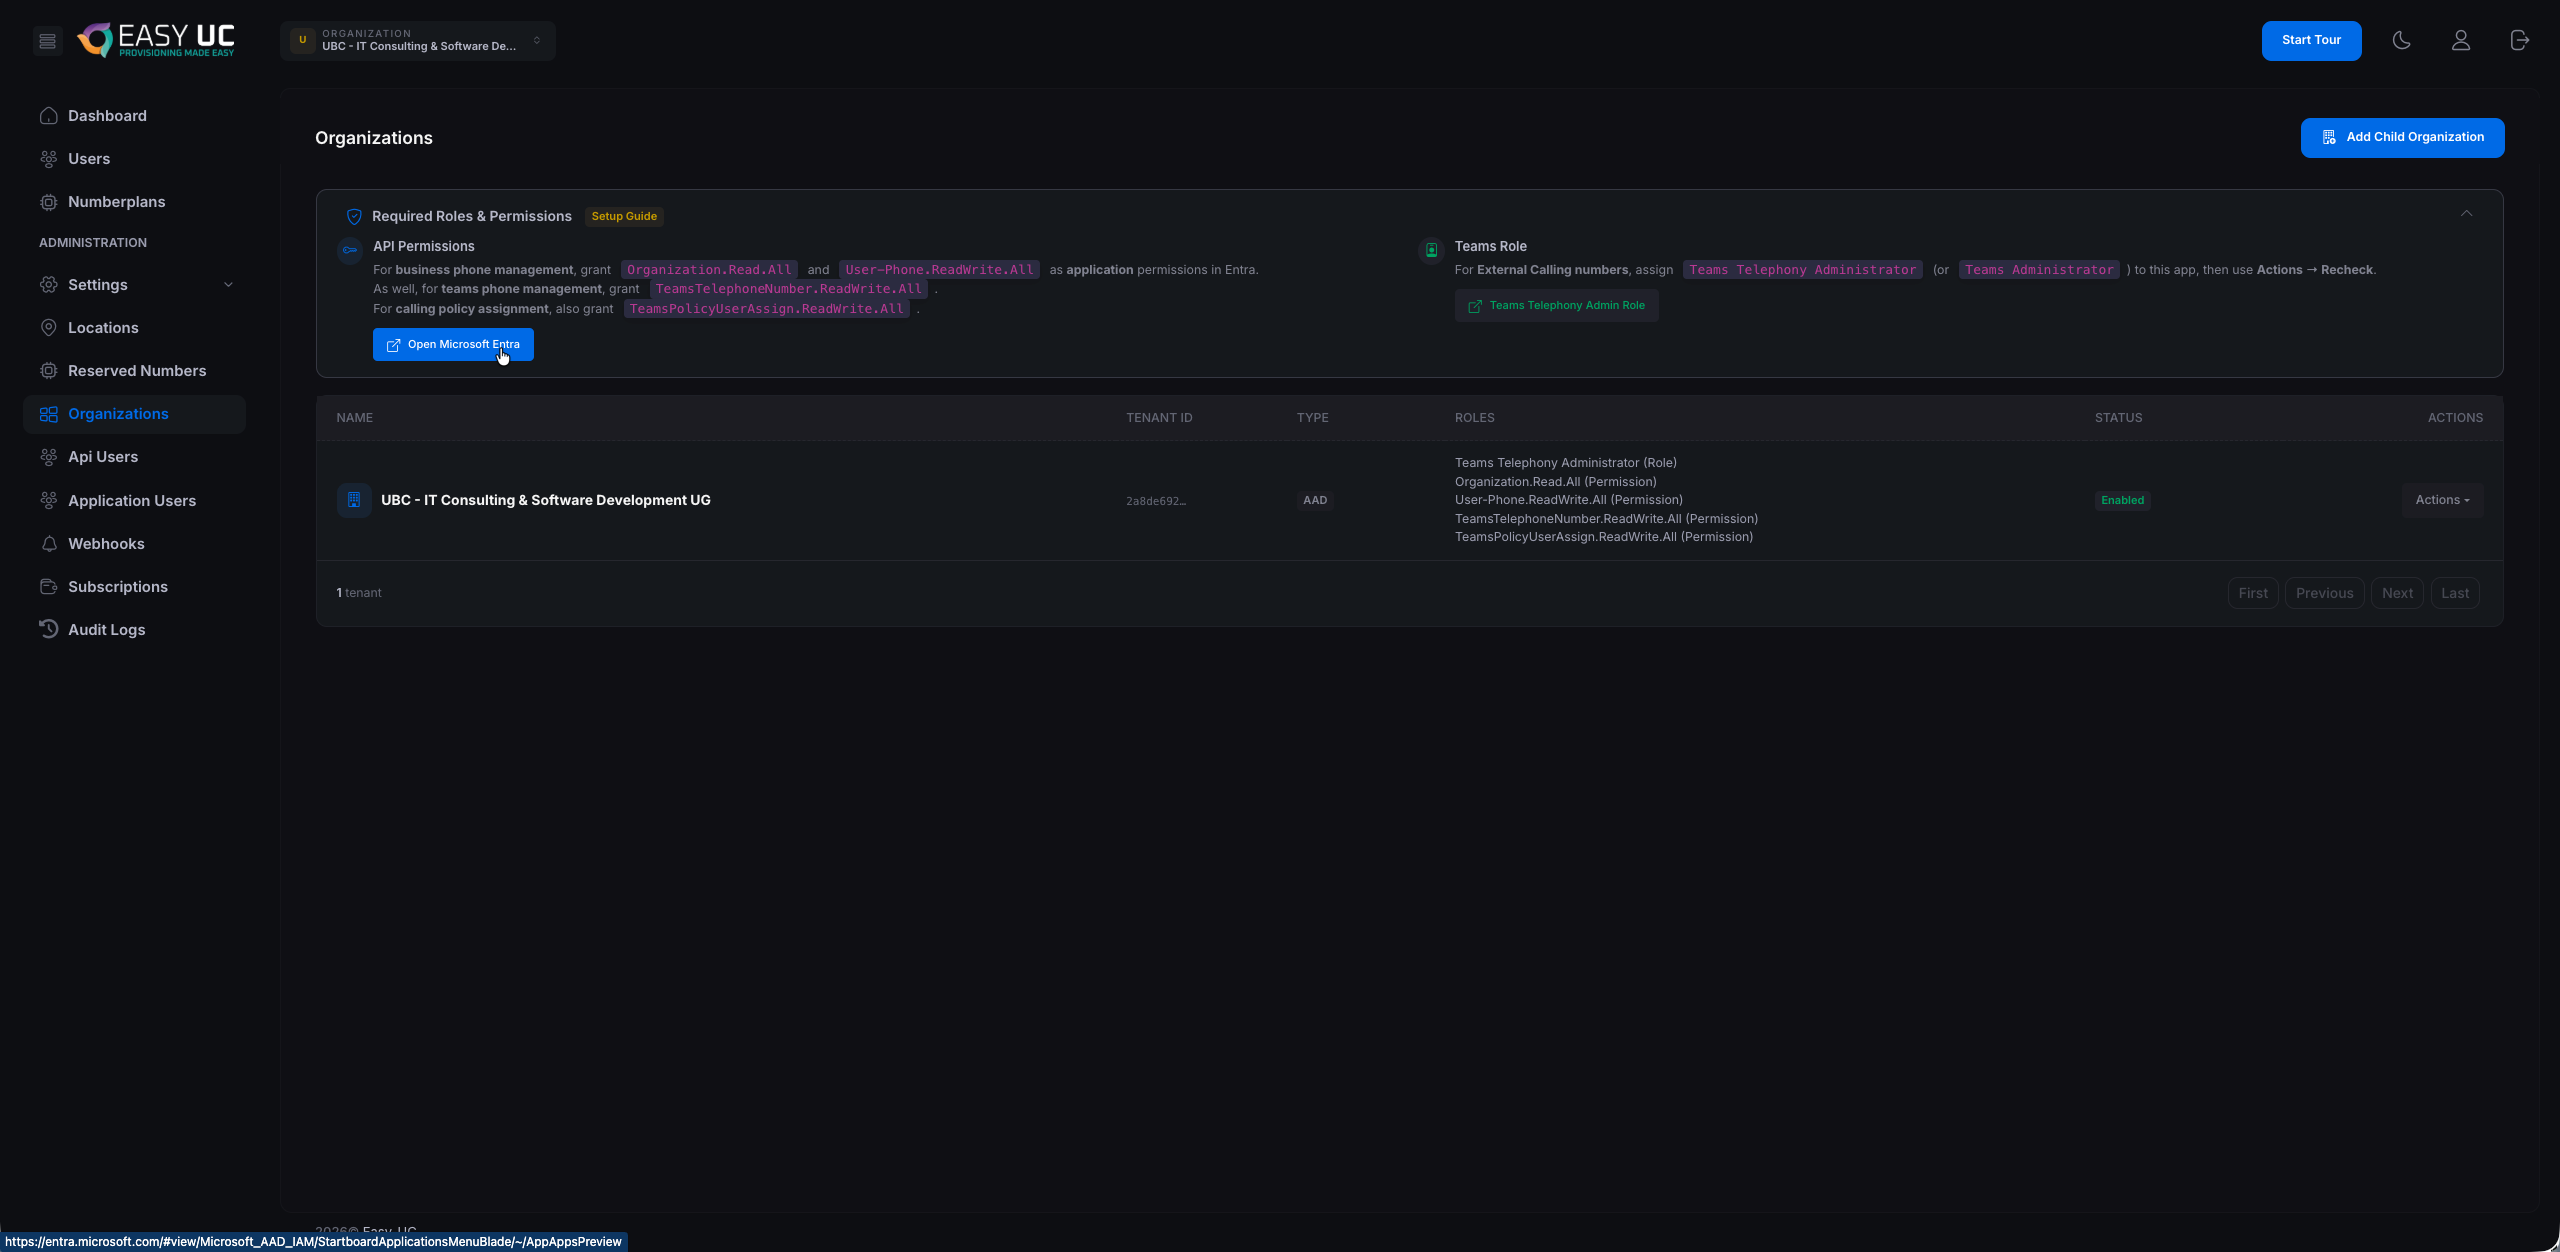Click Open Microsoft Entra button

click(x=453, y=345)
